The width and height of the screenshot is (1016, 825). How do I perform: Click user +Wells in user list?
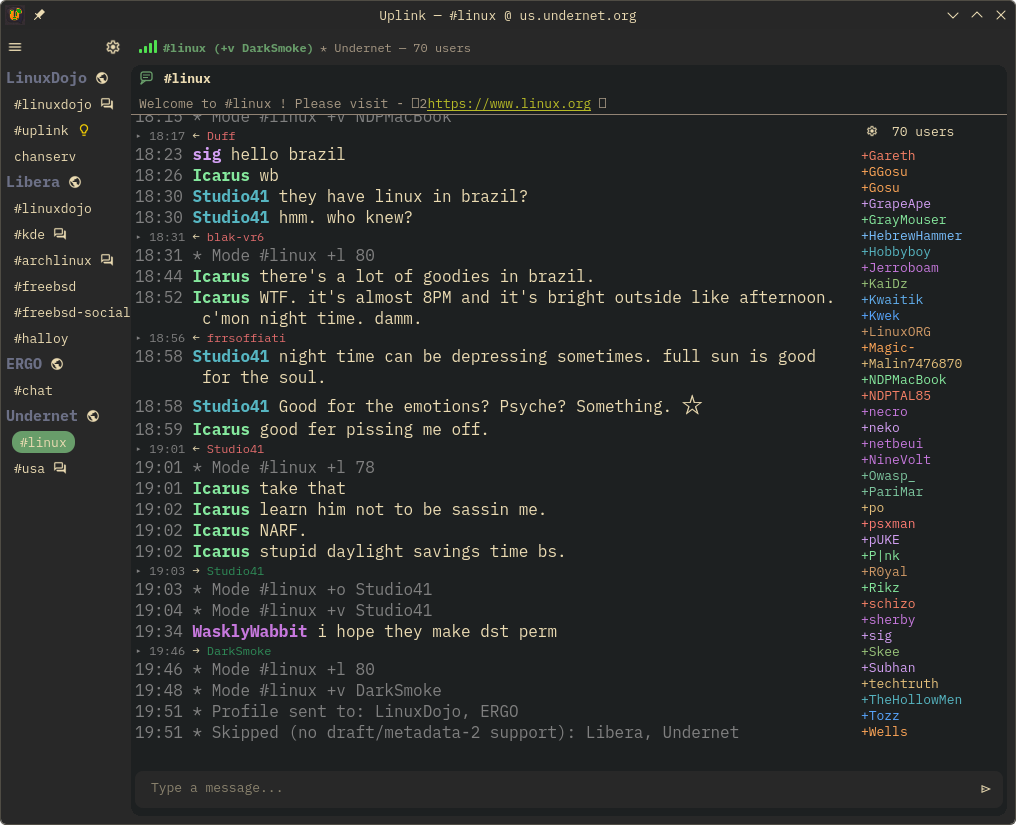coord(884,732)
